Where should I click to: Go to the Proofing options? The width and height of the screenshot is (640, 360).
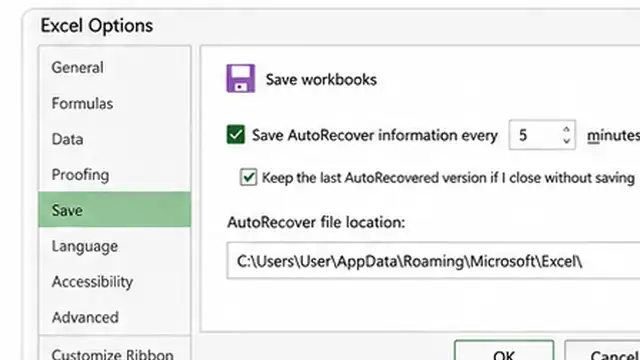114,175
